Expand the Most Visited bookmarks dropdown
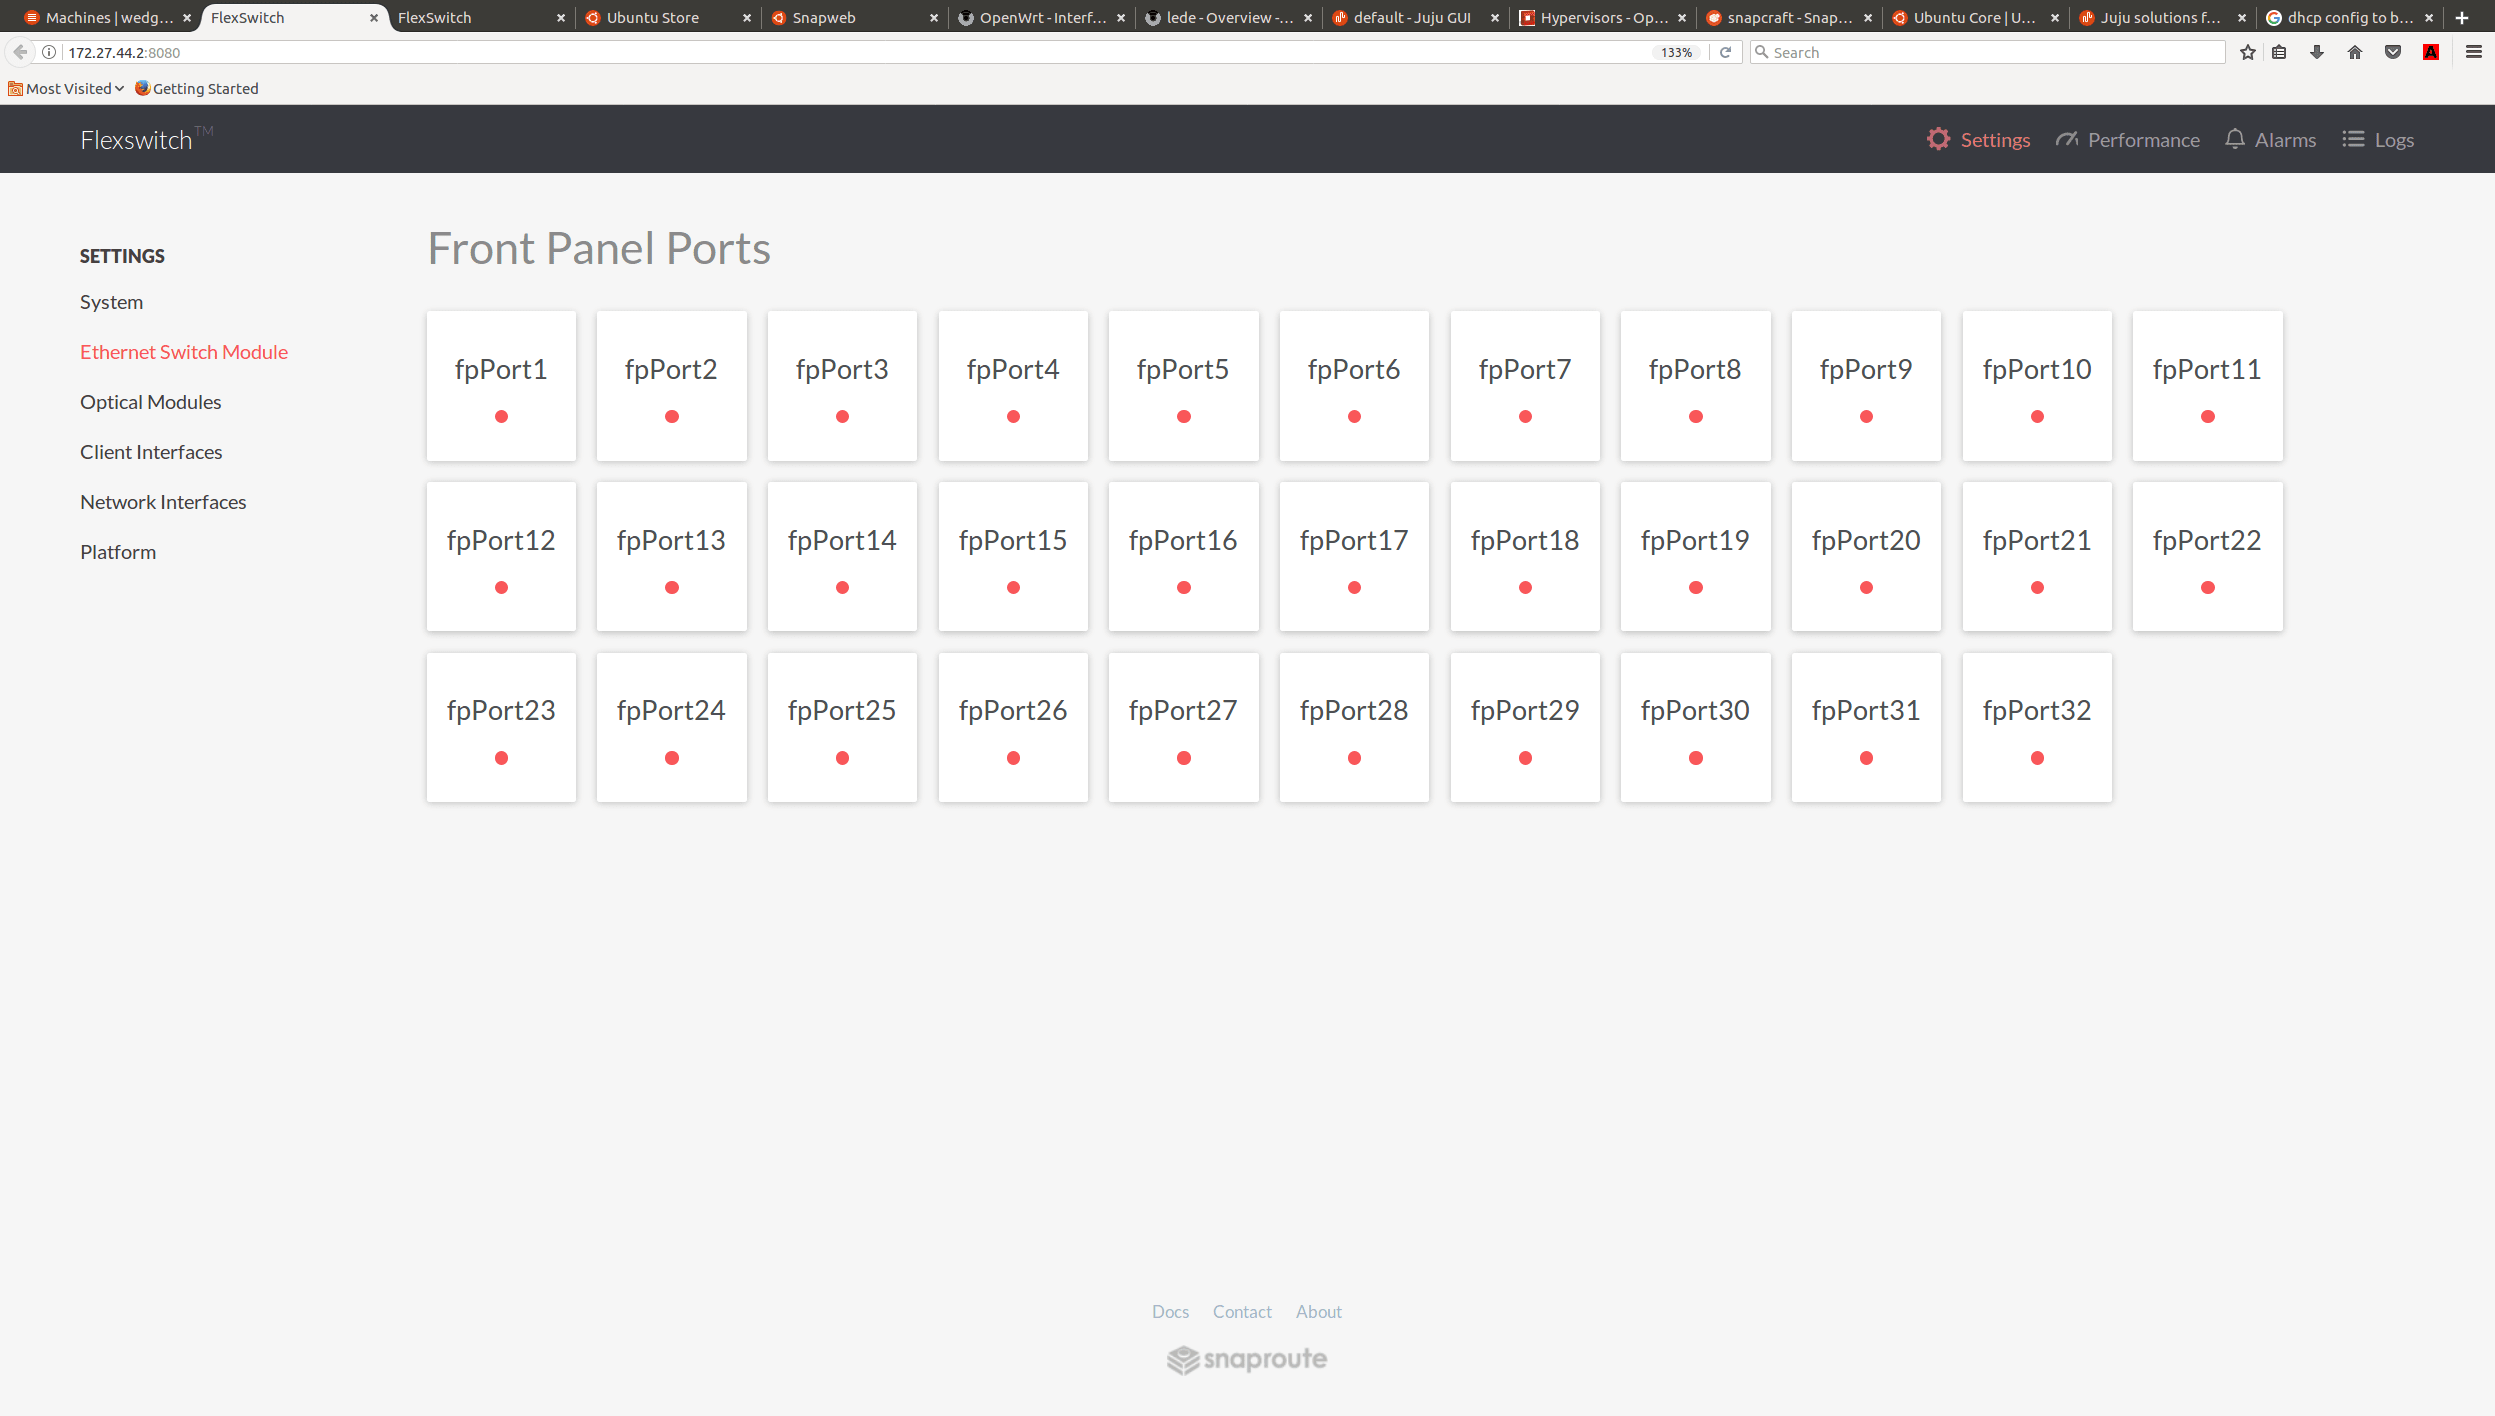Screen dimensions: 2495x1416 tap(68, 88)
